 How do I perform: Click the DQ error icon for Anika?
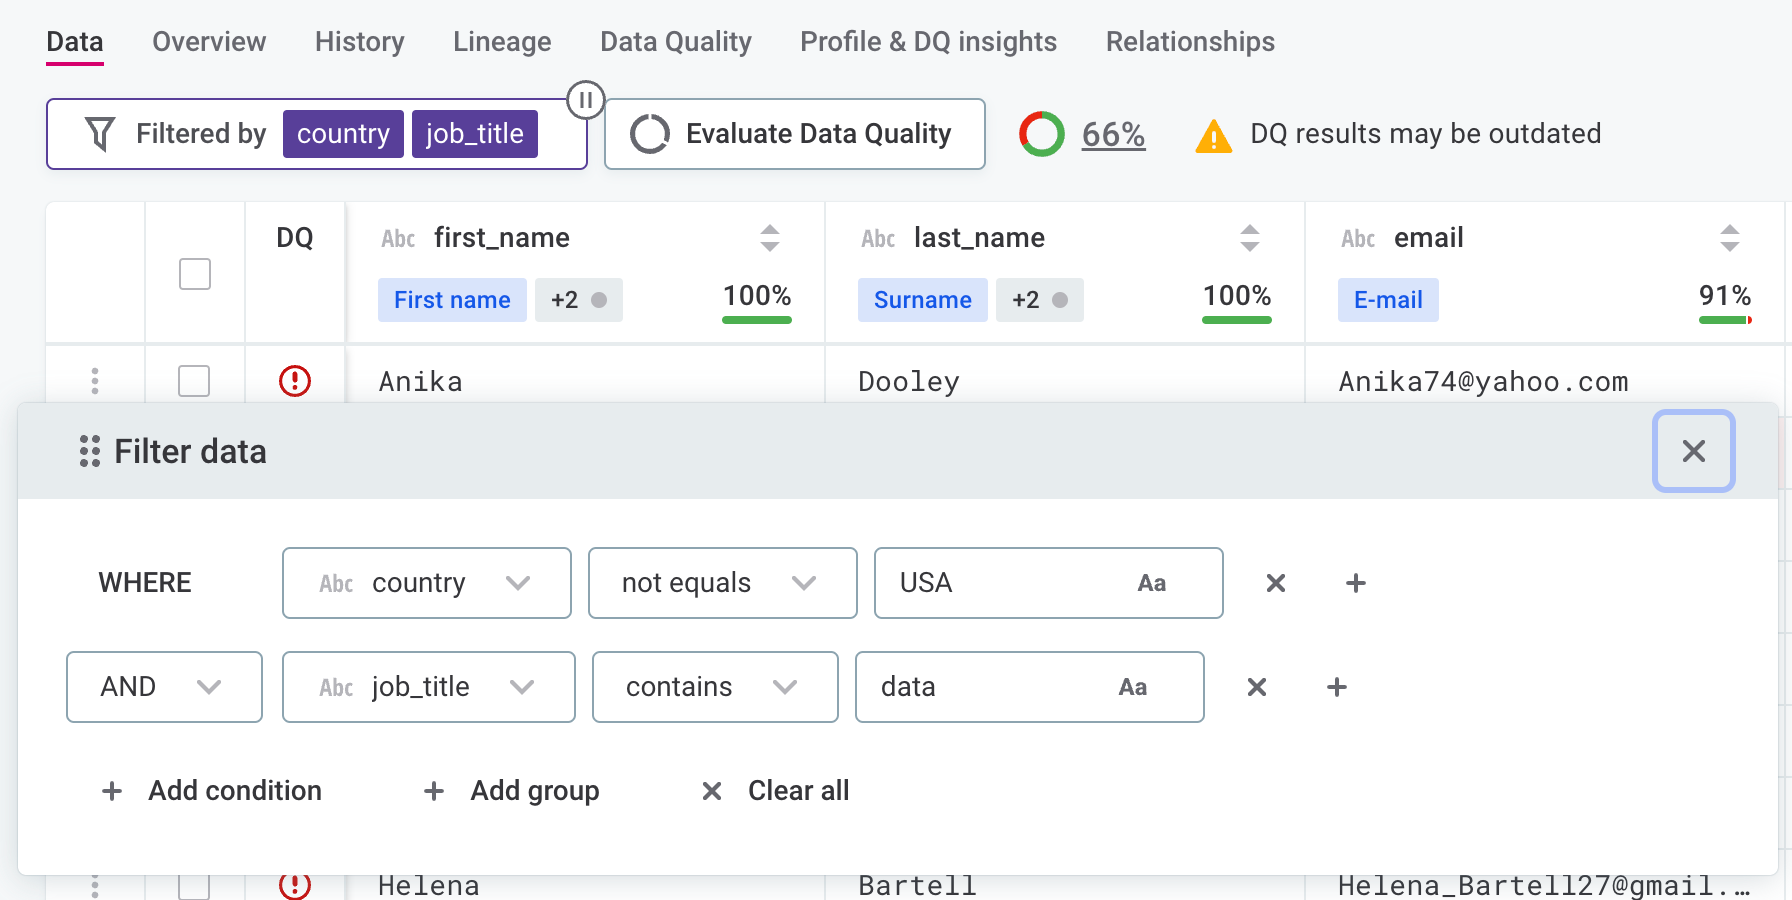[295, 381]
